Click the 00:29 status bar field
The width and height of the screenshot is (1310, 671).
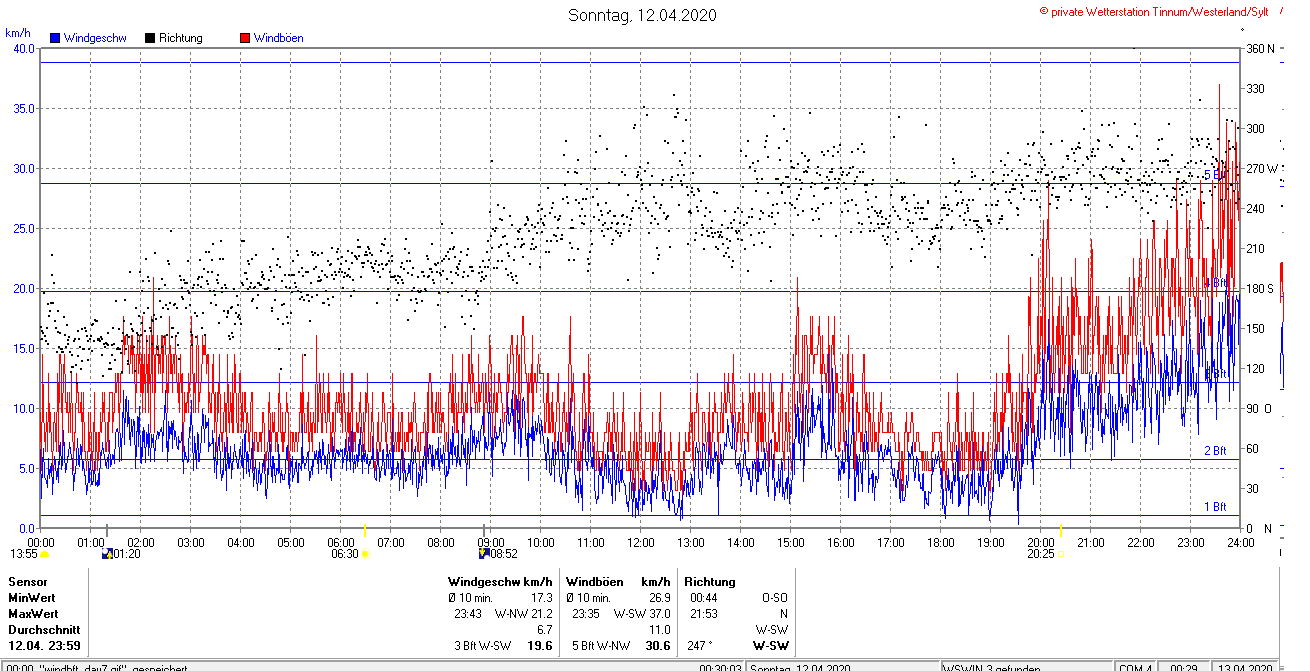pyautogui.click(x=1184, y=667)
